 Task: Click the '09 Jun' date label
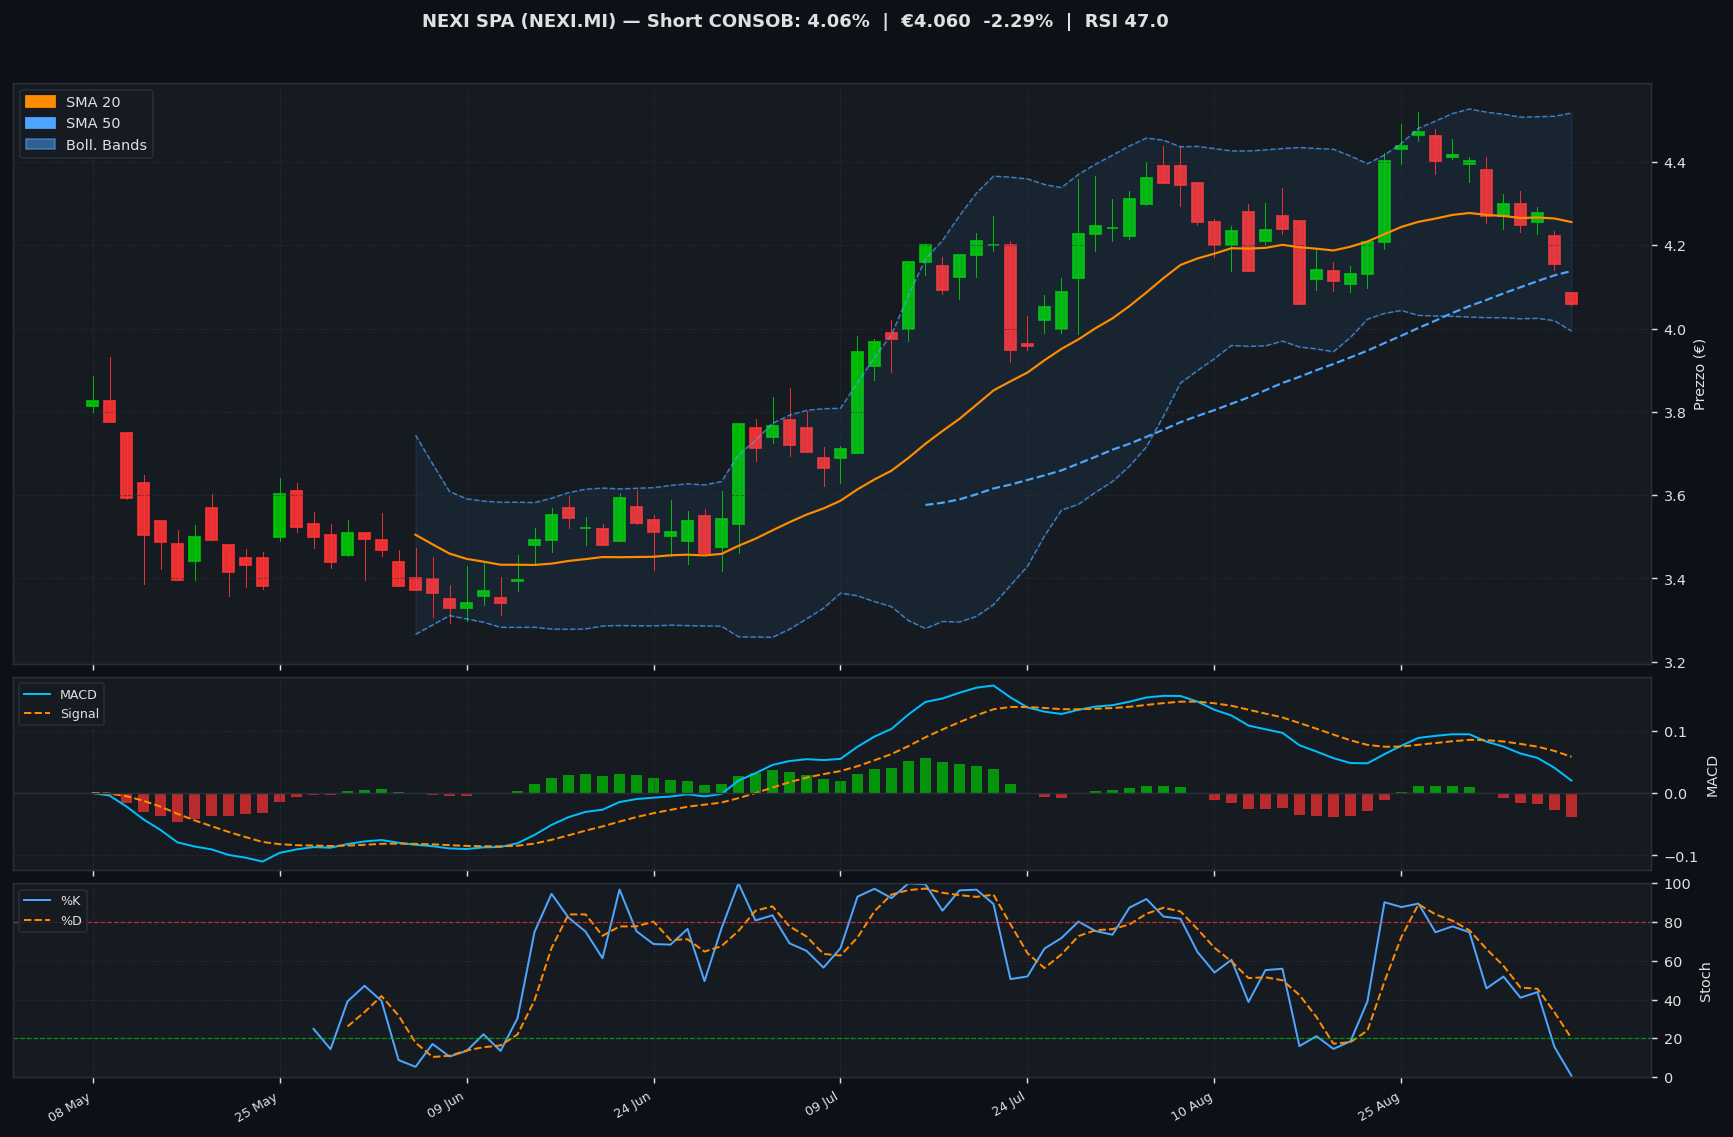point(444,1107)
